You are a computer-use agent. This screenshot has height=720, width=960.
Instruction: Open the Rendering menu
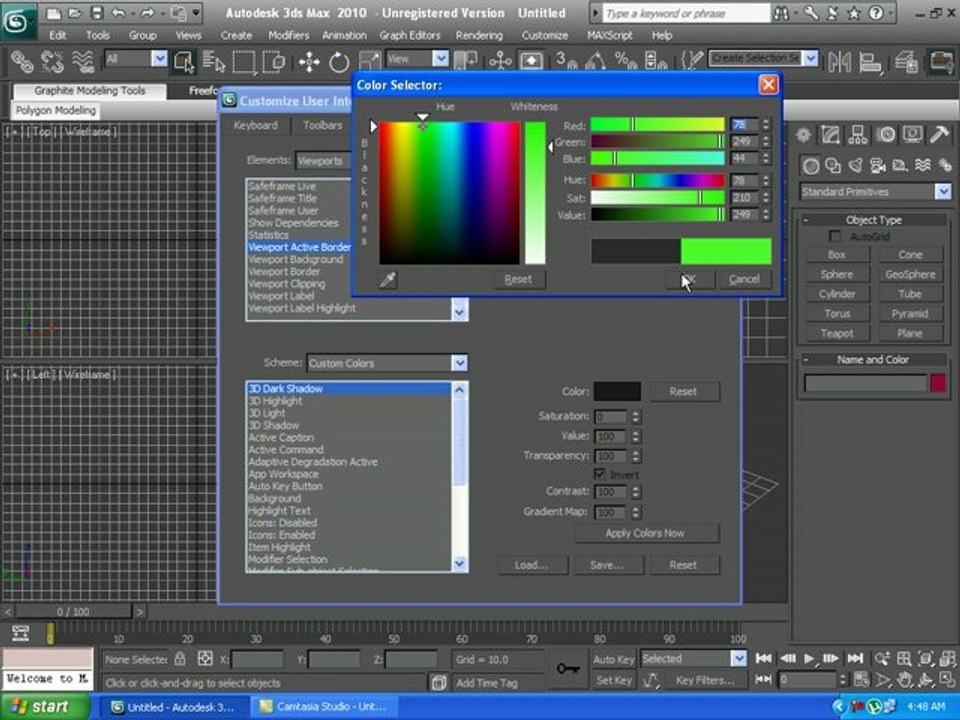coord(479,36)
